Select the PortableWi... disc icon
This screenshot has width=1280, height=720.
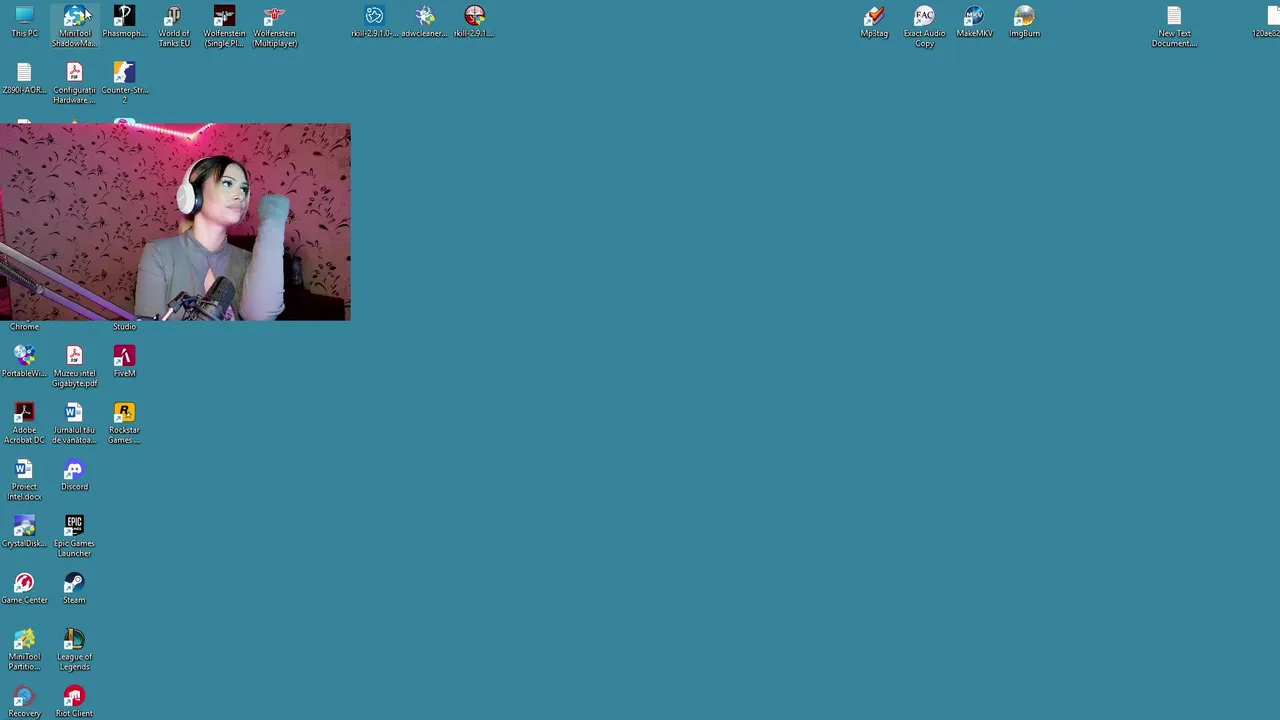(x=24, y=362)
